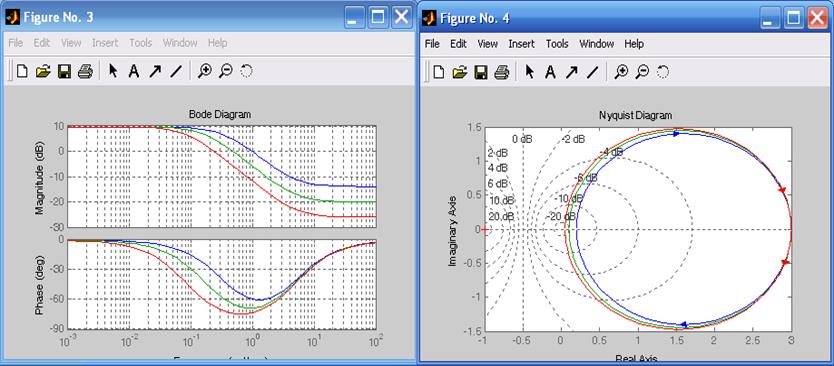
Task: Print icon in Figure No. 4 toolbar
Action: pos(502,72)
